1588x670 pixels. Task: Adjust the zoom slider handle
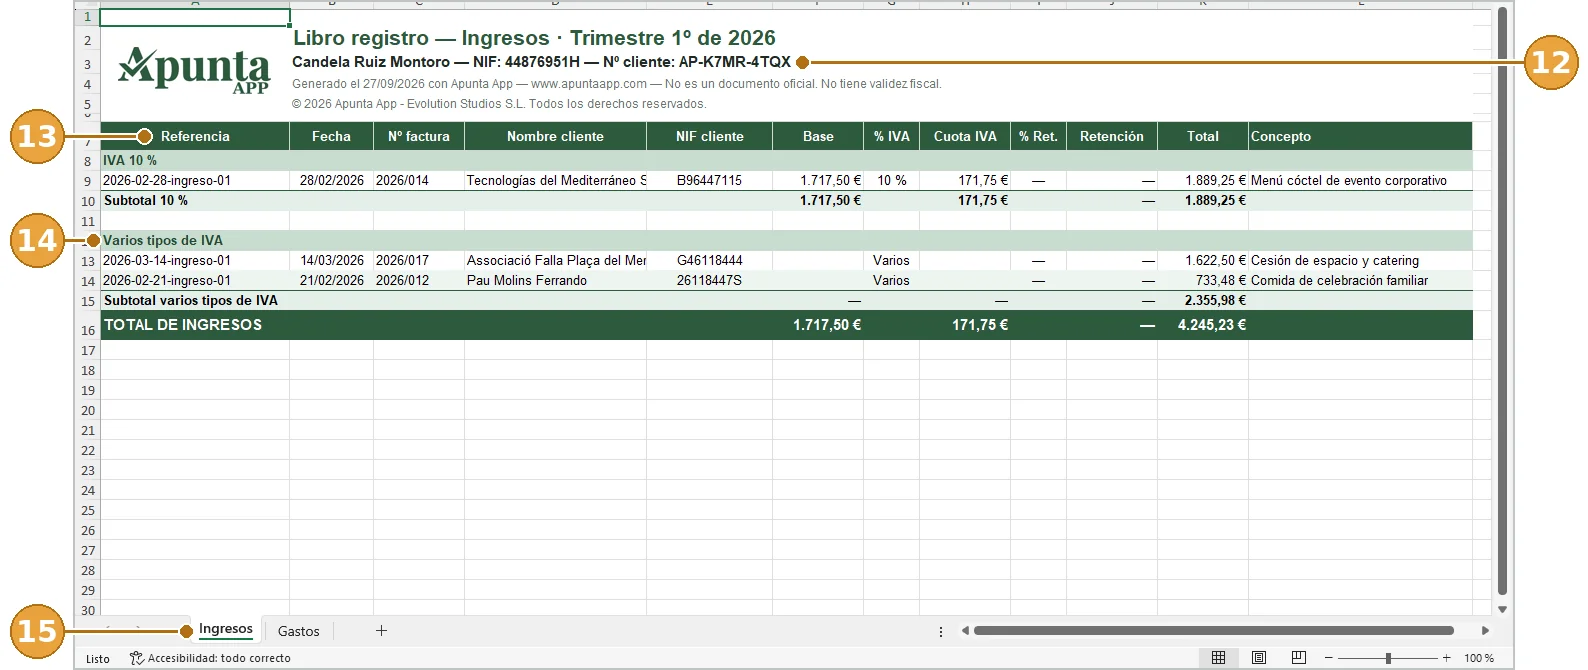pos(1388,658)
